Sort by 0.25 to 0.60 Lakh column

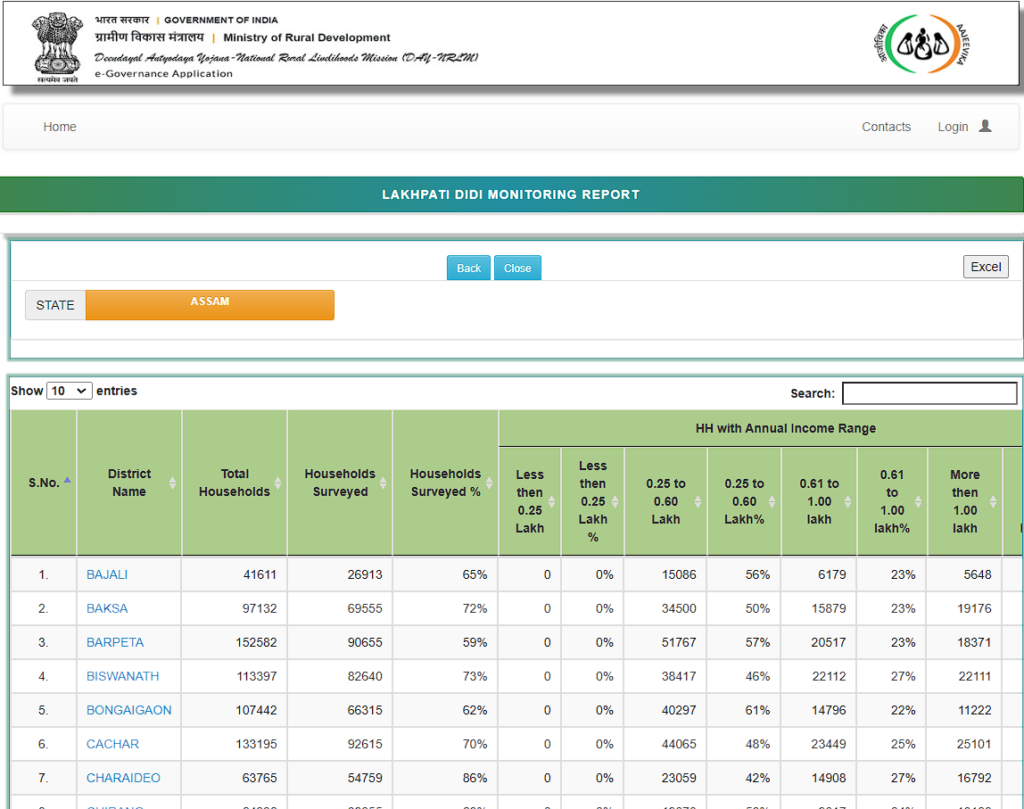tap(697, 501)
